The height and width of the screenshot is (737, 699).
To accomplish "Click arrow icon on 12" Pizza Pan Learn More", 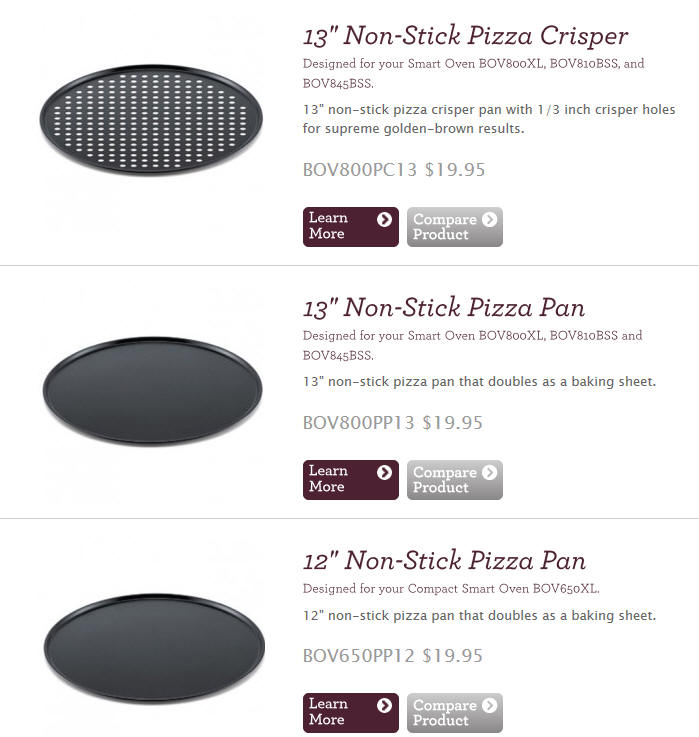I will (384, 705).
